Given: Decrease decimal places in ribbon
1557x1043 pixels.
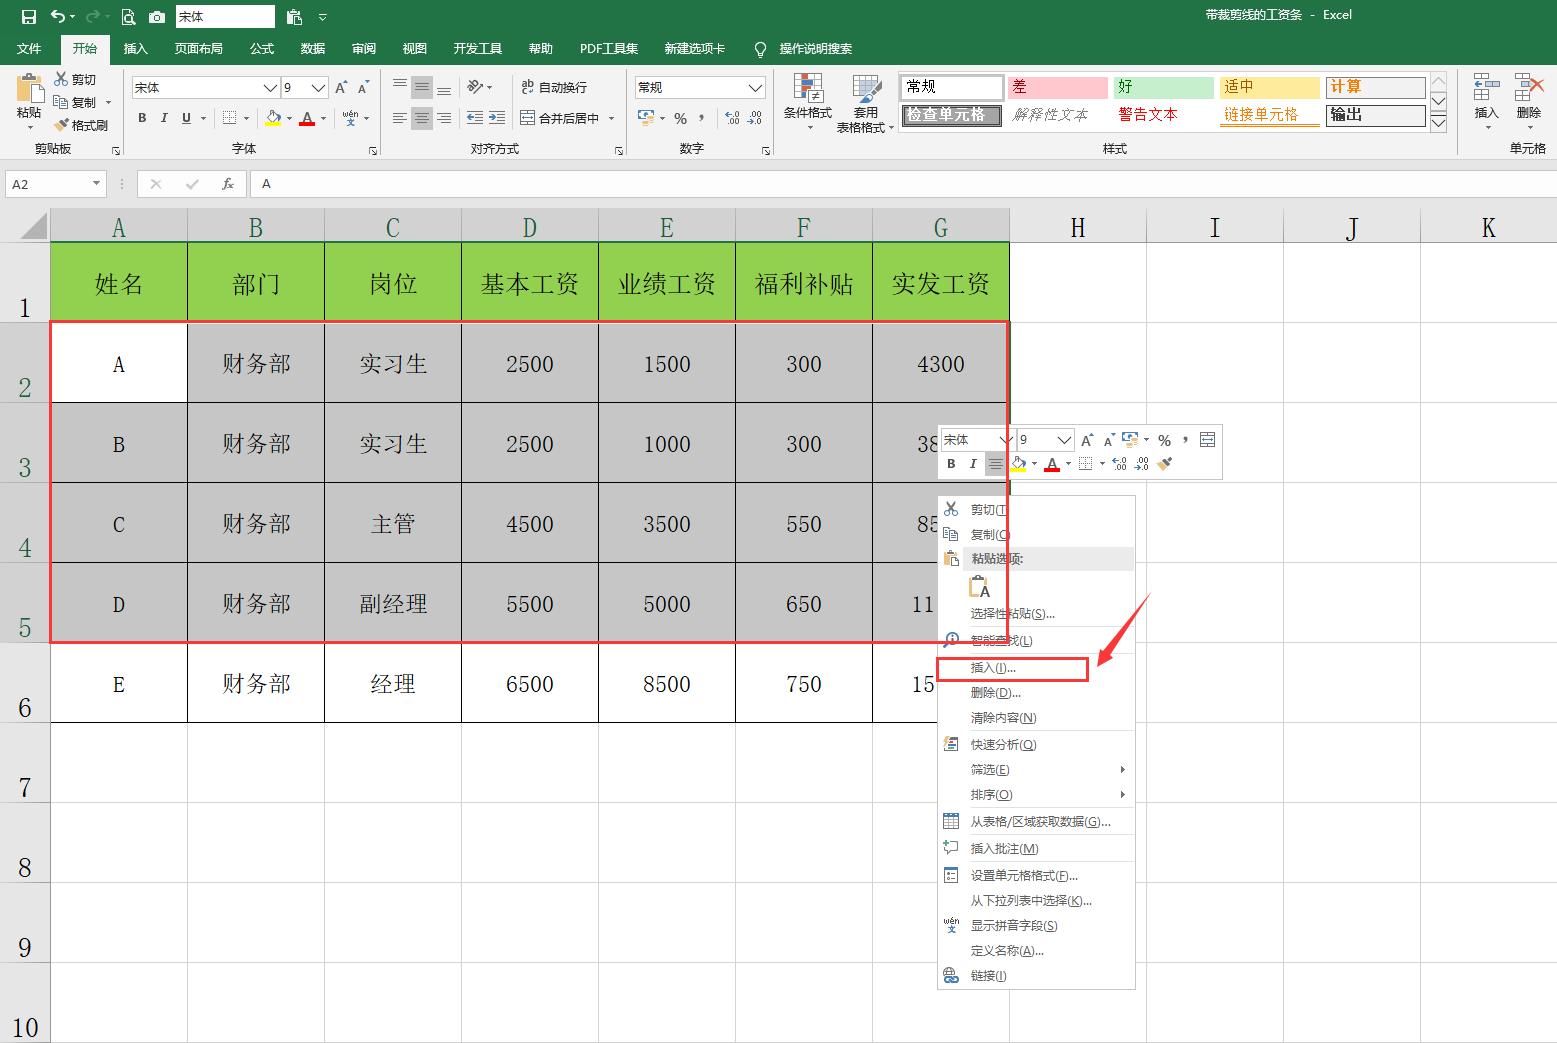Looking at the screenshot, I should (x=755, y=118).
